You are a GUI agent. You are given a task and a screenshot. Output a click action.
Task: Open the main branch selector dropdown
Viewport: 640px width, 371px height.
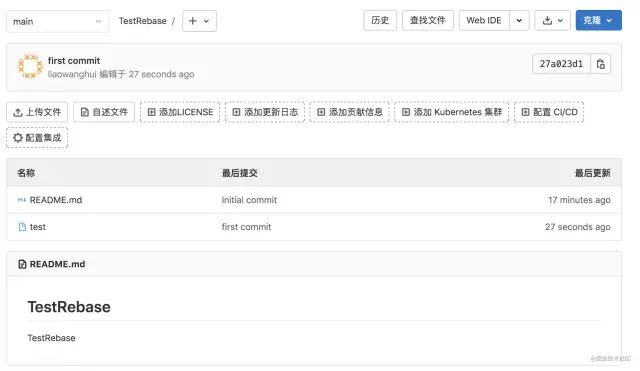58,21
